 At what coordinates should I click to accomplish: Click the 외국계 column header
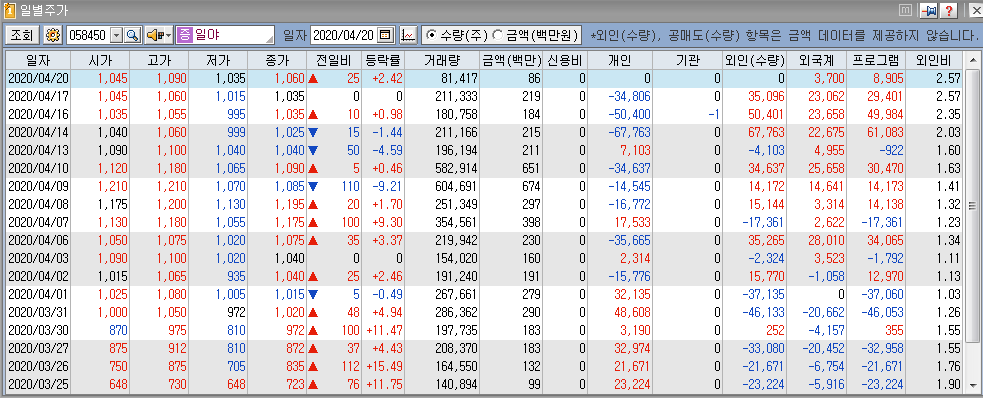tap(817, 61)
